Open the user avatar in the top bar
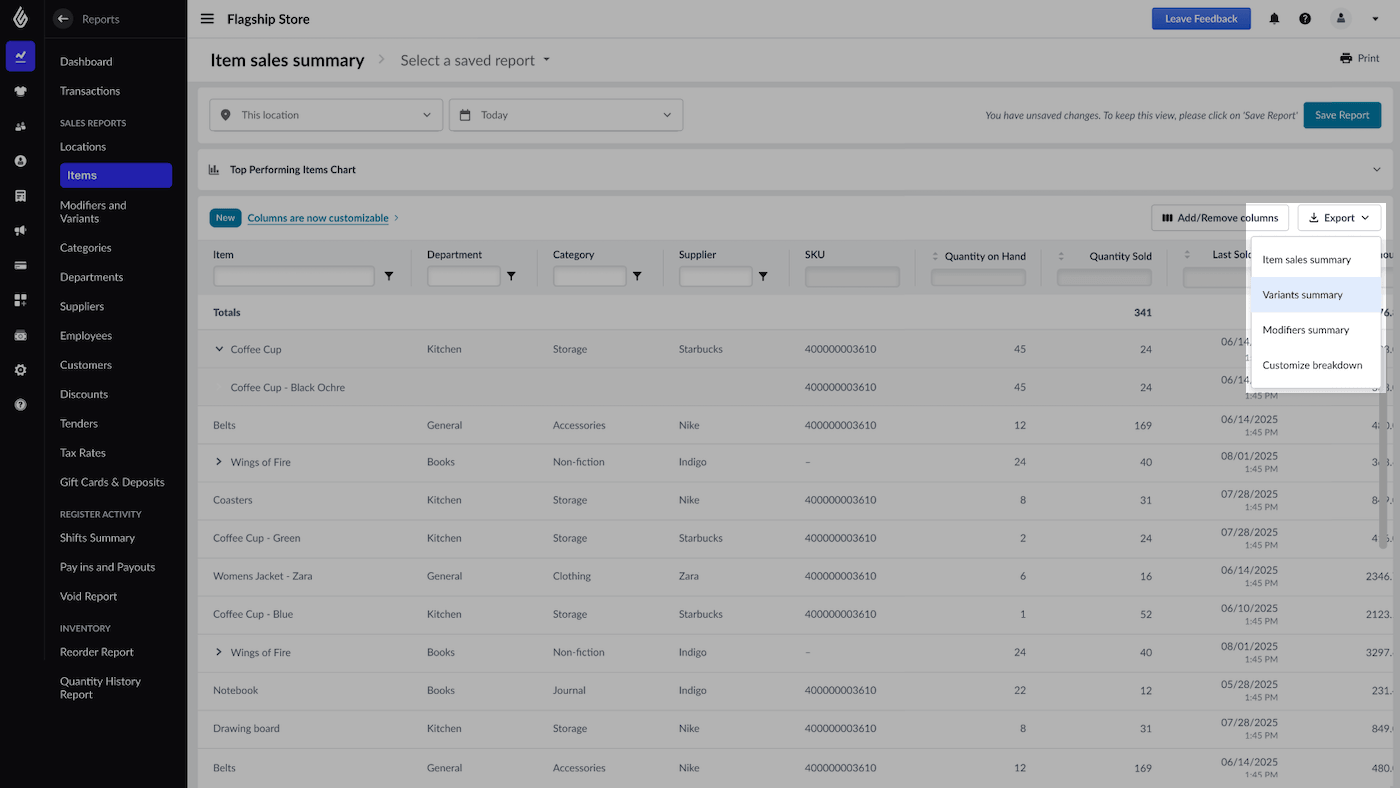This screenshot has height=788, width=1400. [1341, 19]
